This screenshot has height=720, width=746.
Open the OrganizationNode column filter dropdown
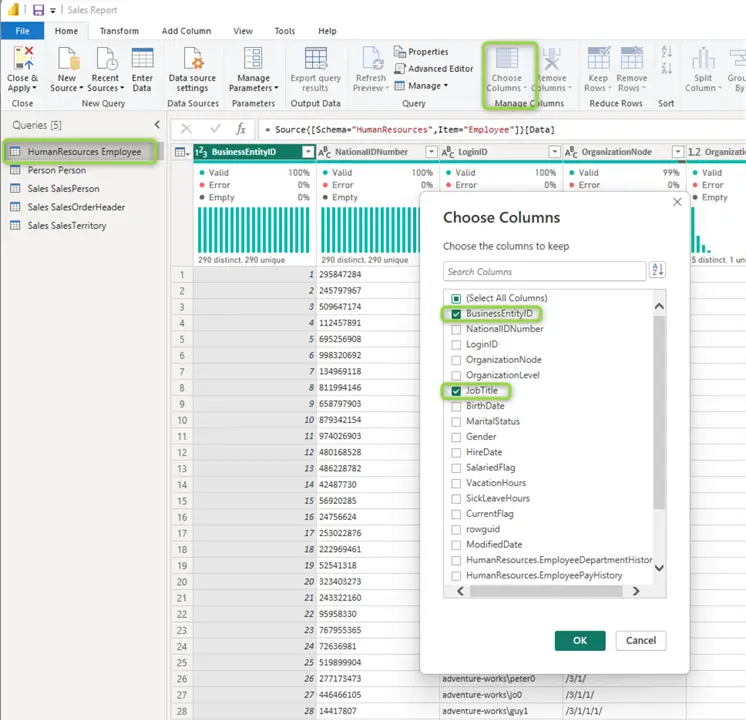pyautogui.click(x=677, y=152)
